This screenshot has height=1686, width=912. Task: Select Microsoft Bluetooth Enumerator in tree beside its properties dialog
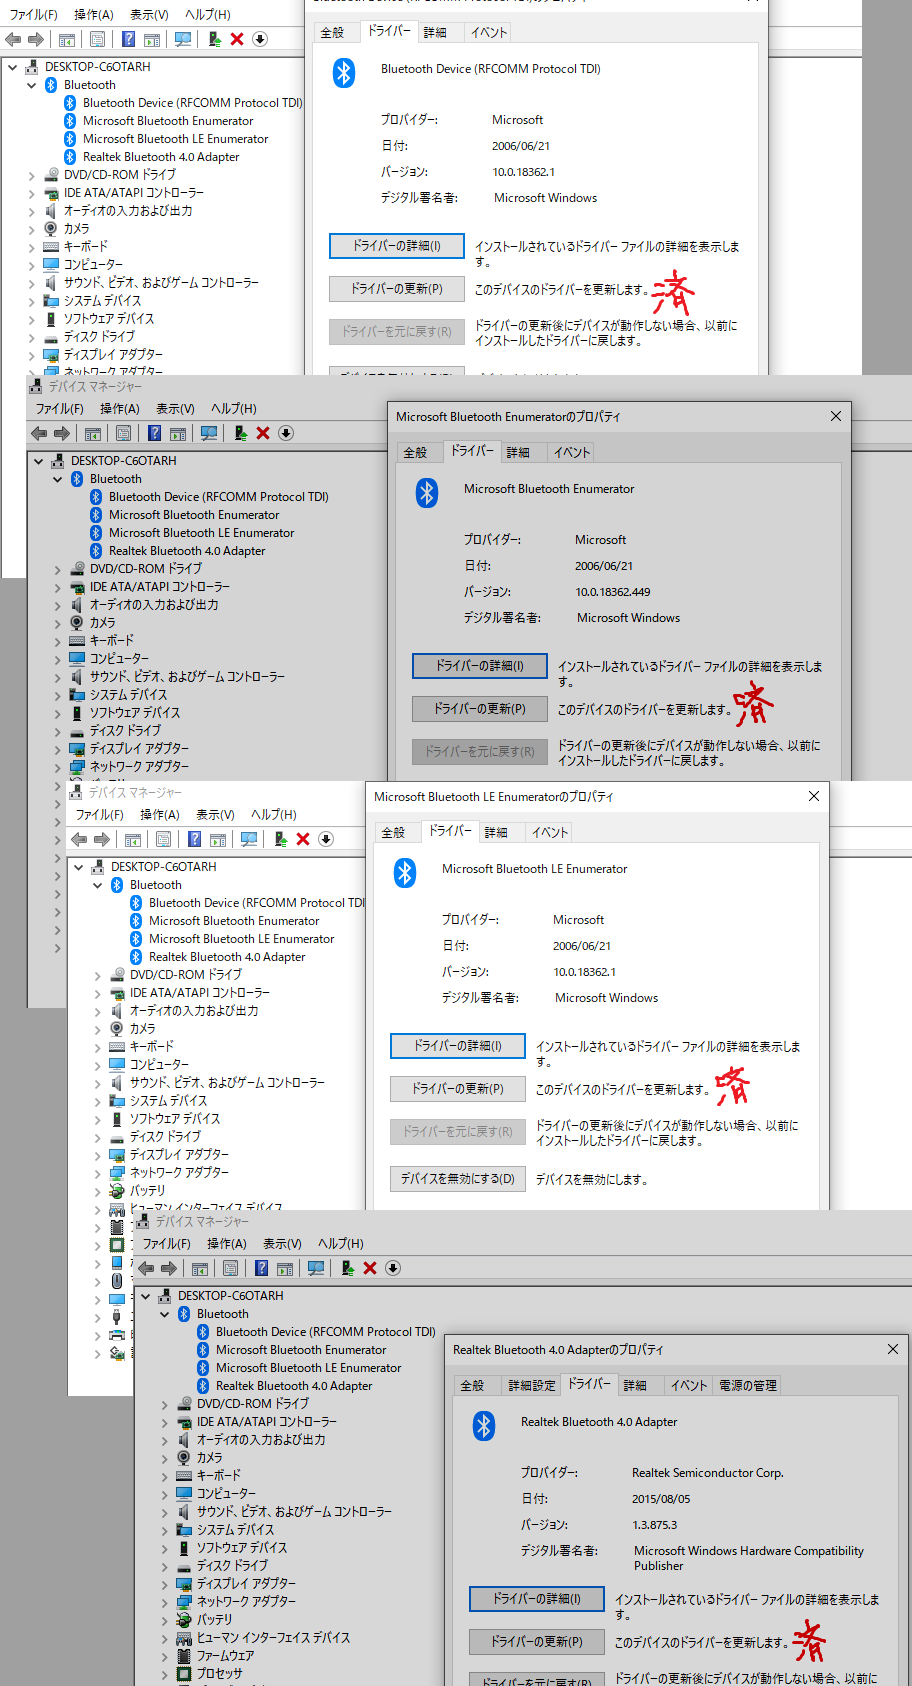pos(194,515)
